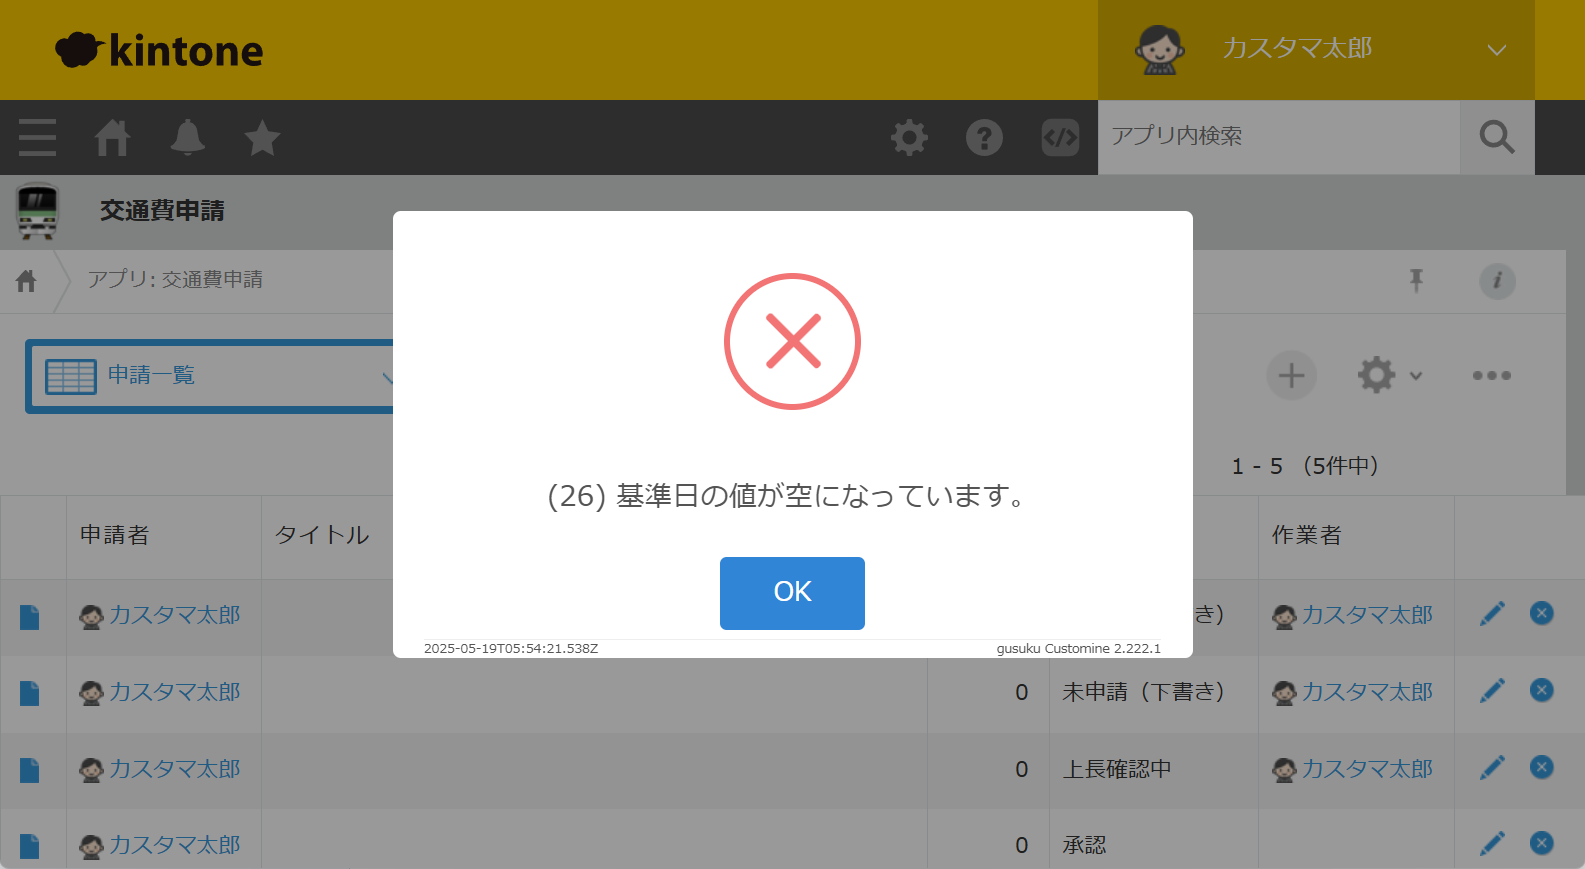Expand the カスタマ太郎 user account menu
1585x869 pixels.
(x=1316, y=50)
